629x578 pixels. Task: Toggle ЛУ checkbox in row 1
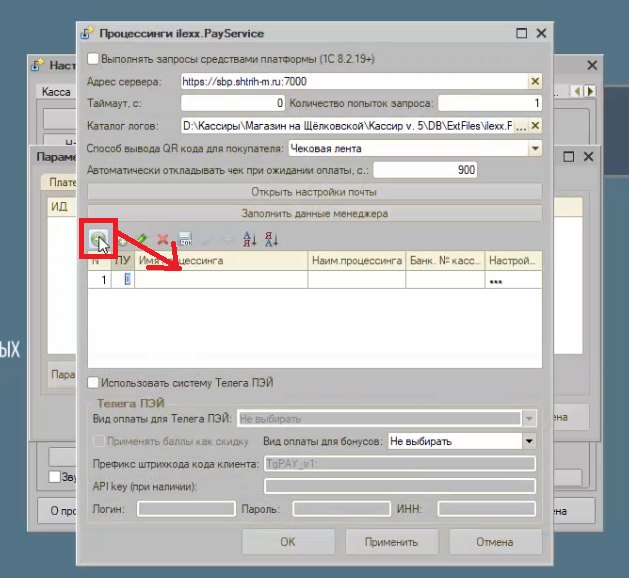pyautogui.click(x=127, y=279)
